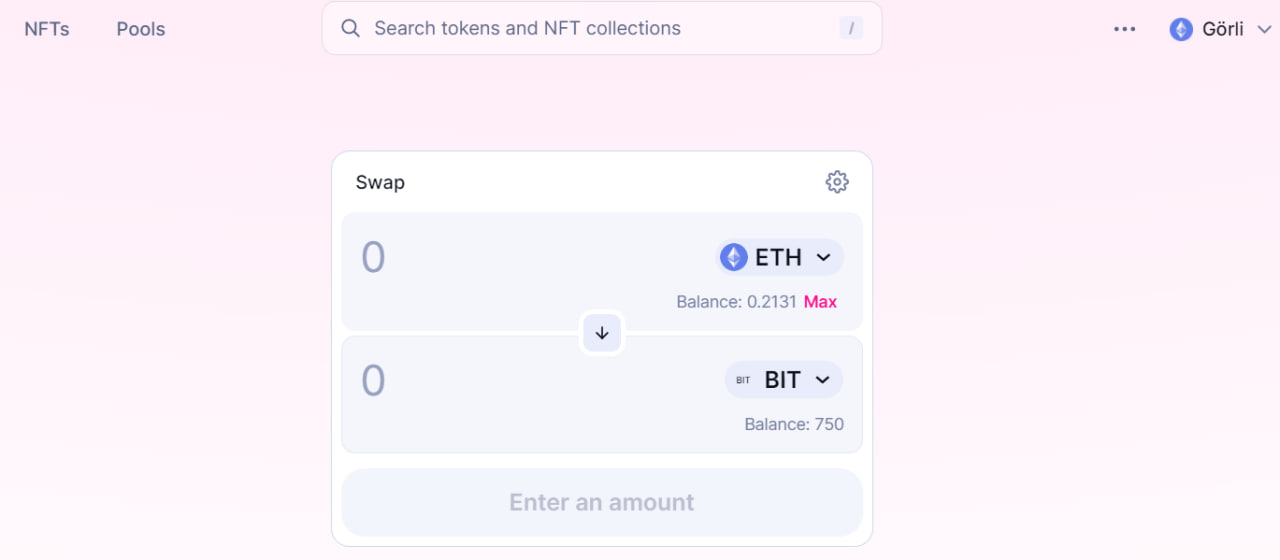The height and width of the screenshot is (560, 1280).
Task: Expand the ETH token selector chevron
Action: (824, 257)
